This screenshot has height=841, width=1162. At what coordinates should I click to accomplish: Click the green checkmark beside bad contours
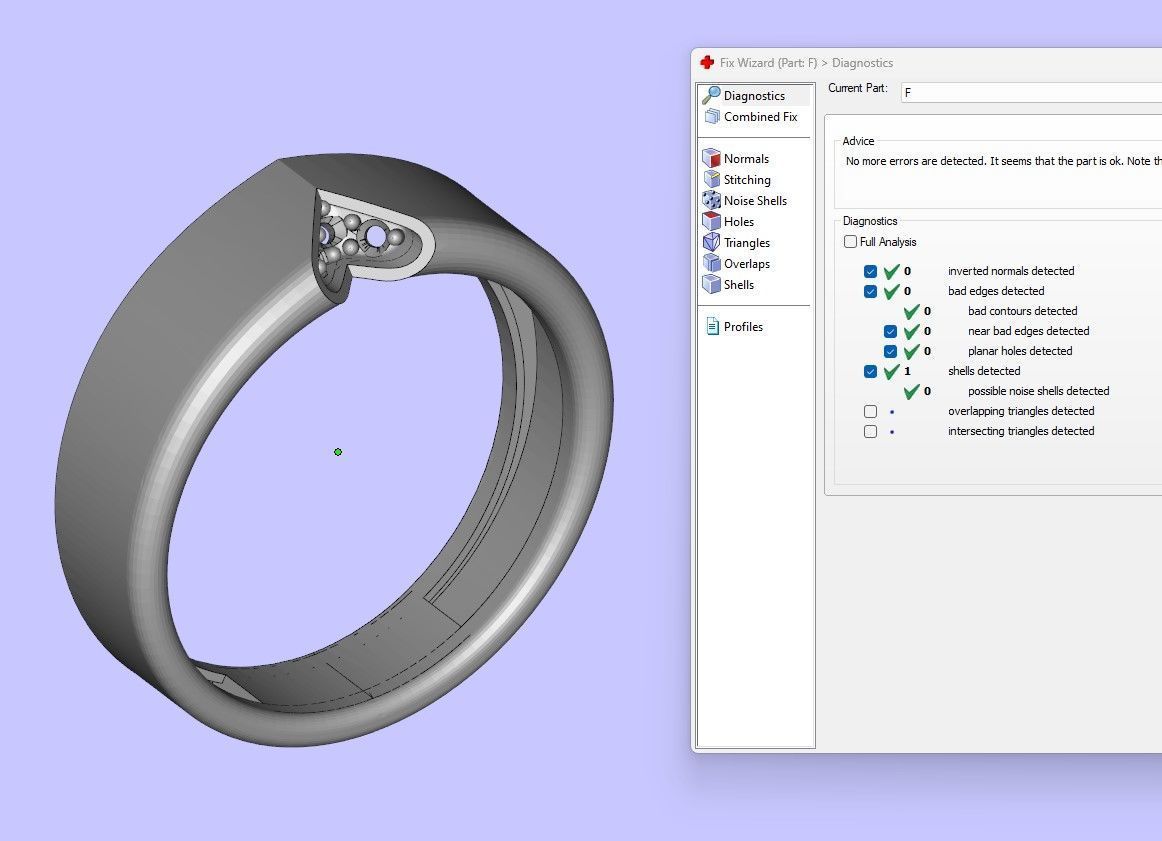(912, 311)
